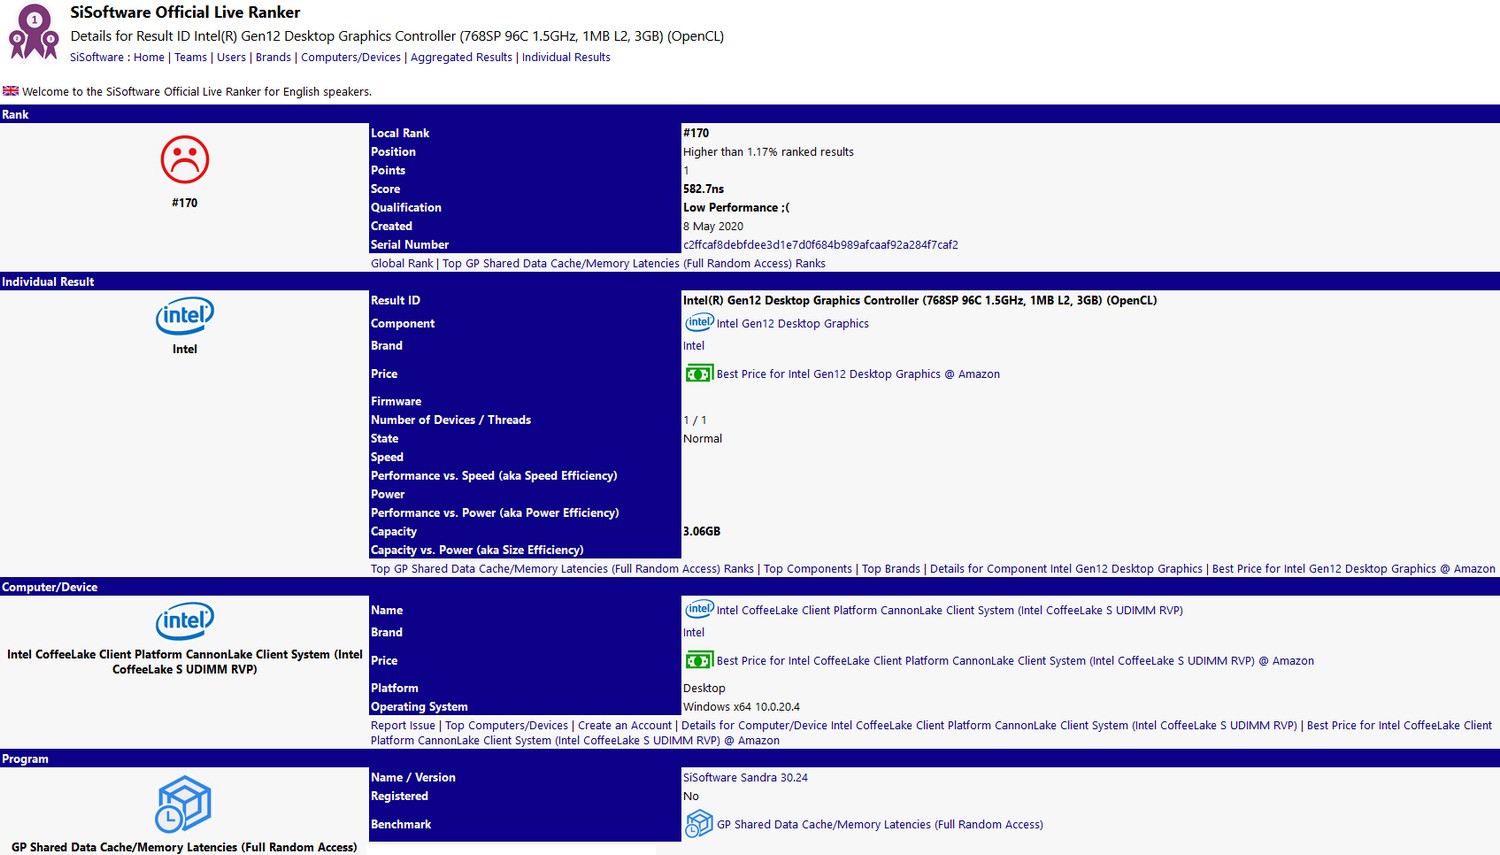Open the Top Brands link
This screenshot has width=1500, height=855.
891,569
